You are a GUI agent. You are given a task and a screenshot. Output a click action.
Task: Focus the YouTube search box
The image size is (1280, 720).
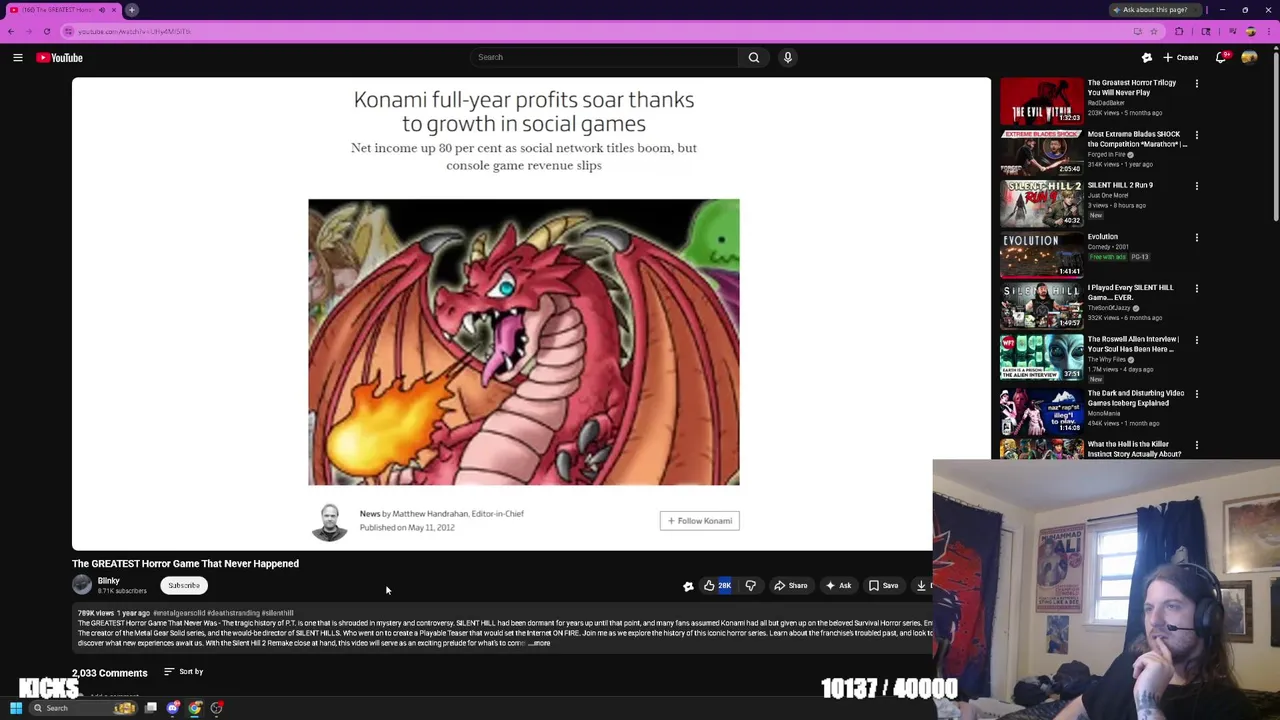coord(605,57)
